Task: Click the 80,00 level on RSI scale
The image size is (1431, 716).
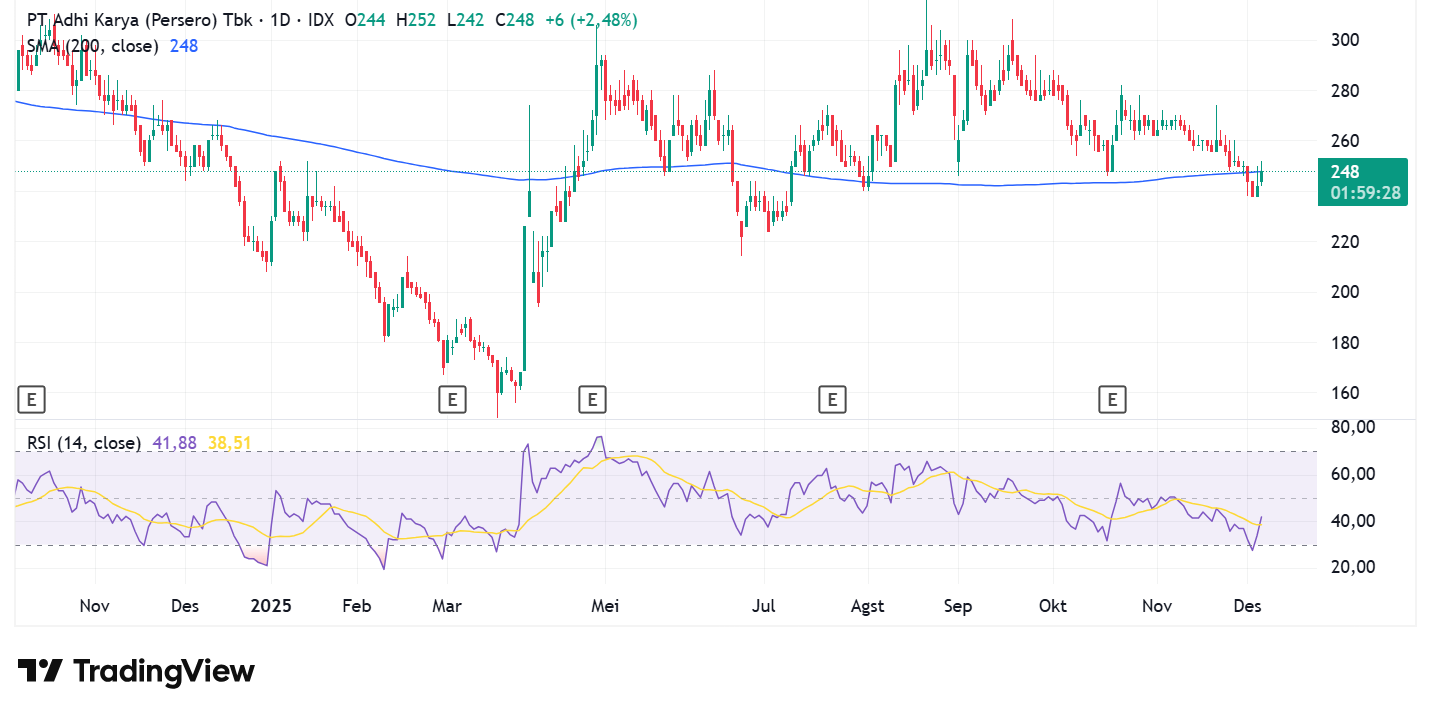Action: click(1351, 427)
